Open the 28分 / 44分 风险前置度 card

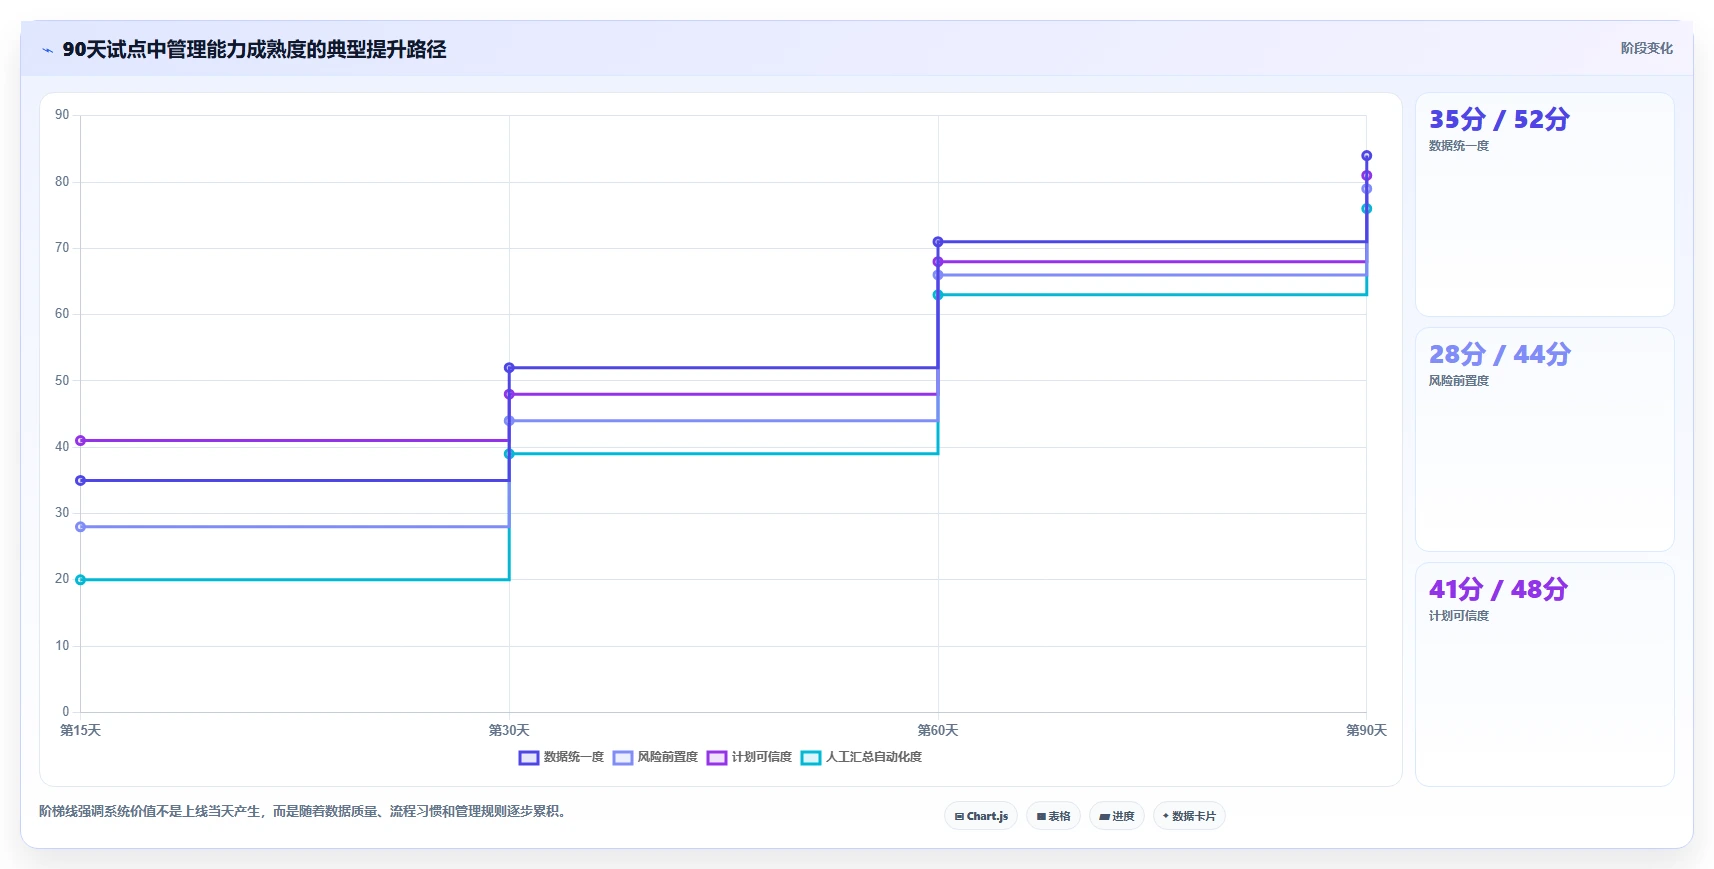[x=1544, y=440]
